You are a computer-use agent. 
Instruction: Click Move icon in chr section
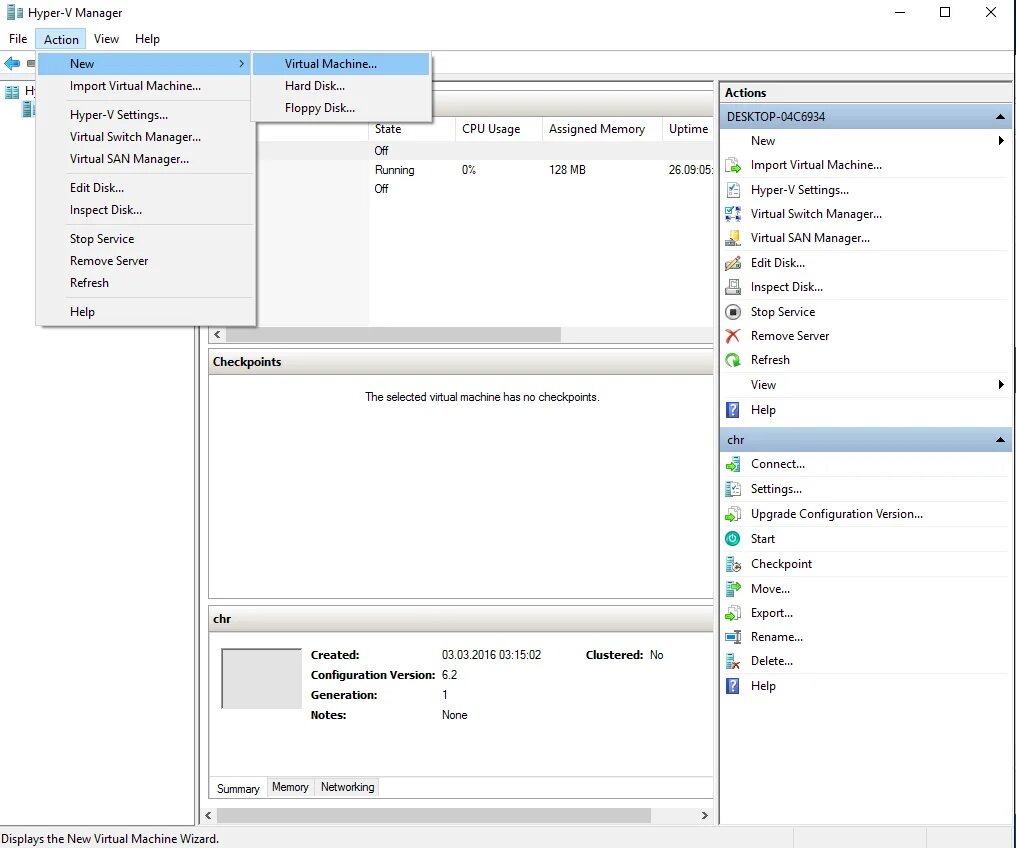(733, 589)
